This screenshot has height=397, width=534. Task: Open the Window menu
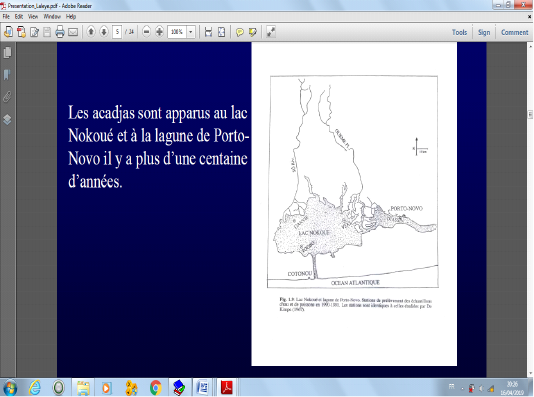(52, 16)
